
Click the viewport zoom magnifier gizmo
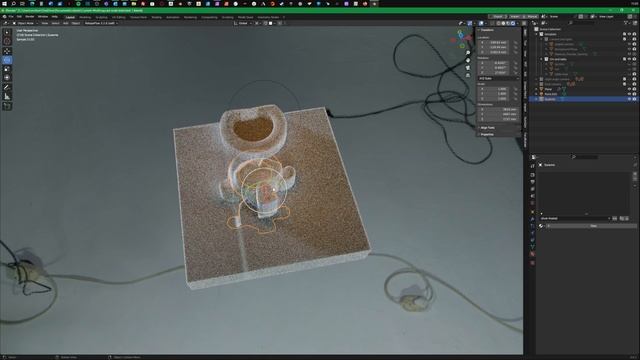468,53
